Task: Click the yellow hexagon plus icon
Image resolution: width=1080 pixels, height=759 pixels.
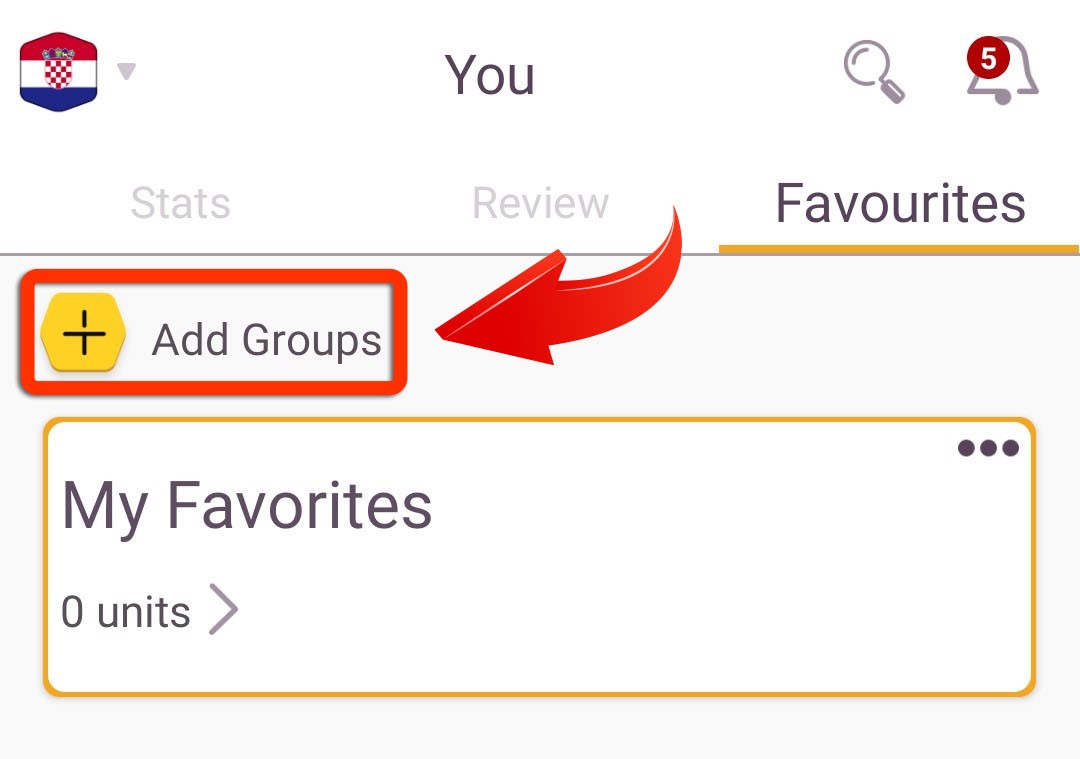Action: (x=83, y=333)
